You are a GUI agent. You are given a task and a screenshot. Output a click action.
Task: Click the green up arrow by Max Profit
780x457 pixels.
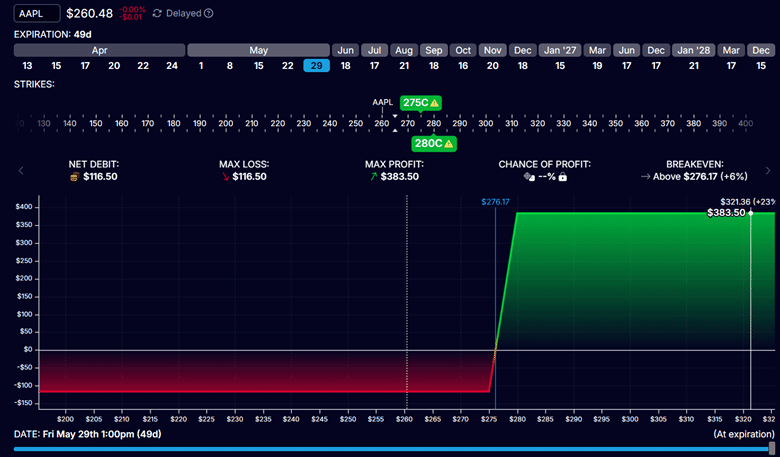(374, 177)
